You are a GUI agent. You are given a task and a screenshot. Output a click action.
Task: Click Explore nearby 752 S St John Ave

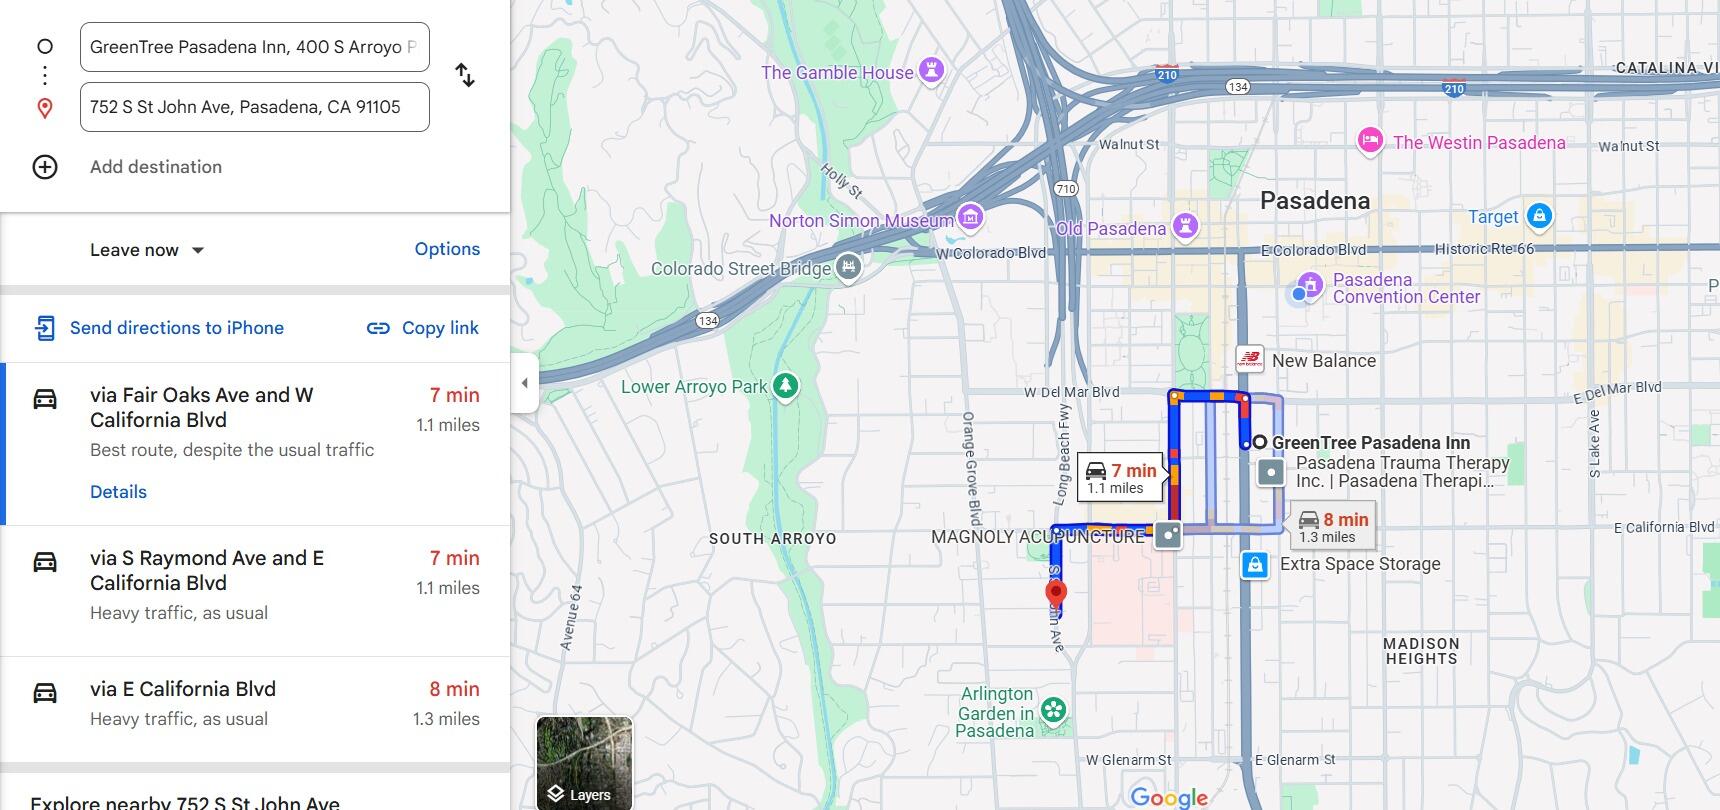(x=185, y=802)
